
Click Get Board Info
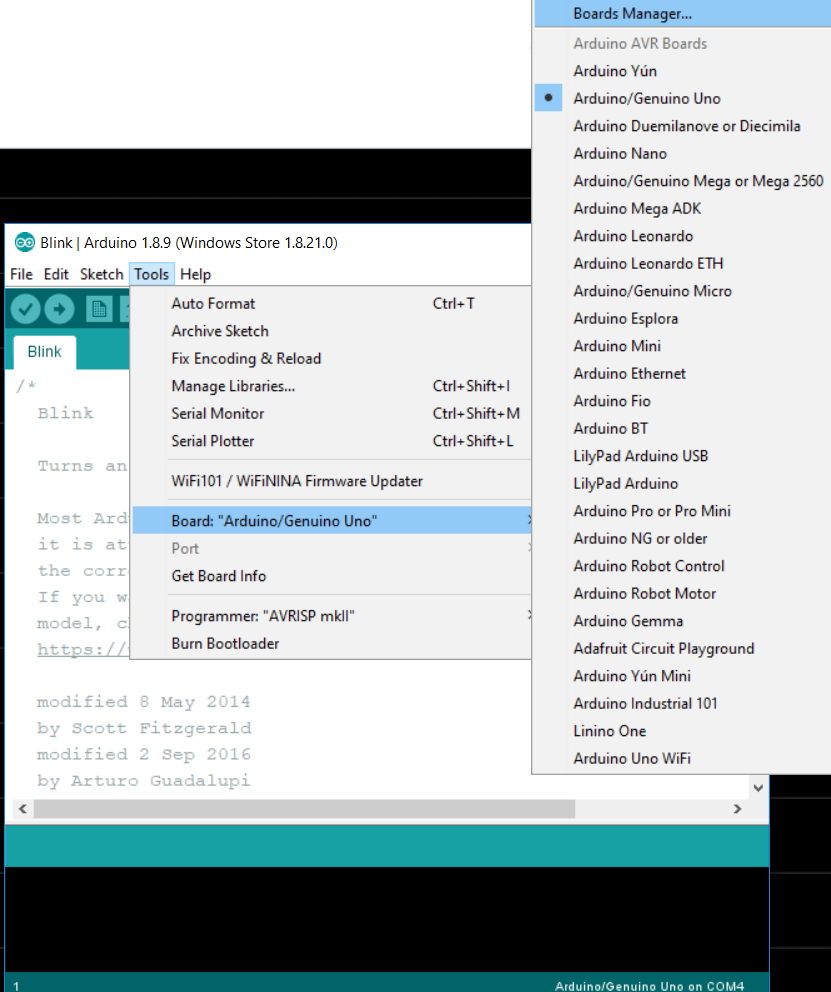331,576
